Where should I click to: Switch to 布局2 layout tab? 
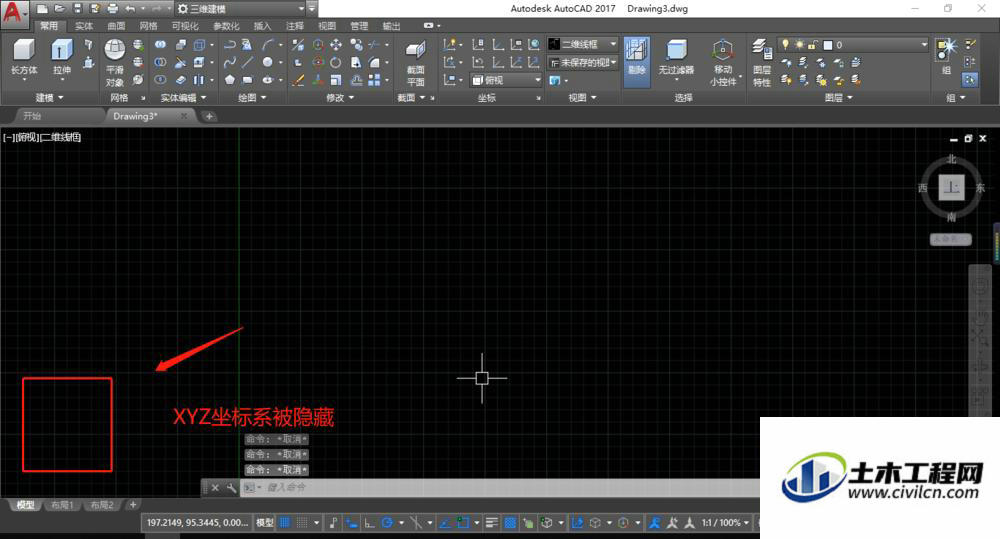point(102,505)
